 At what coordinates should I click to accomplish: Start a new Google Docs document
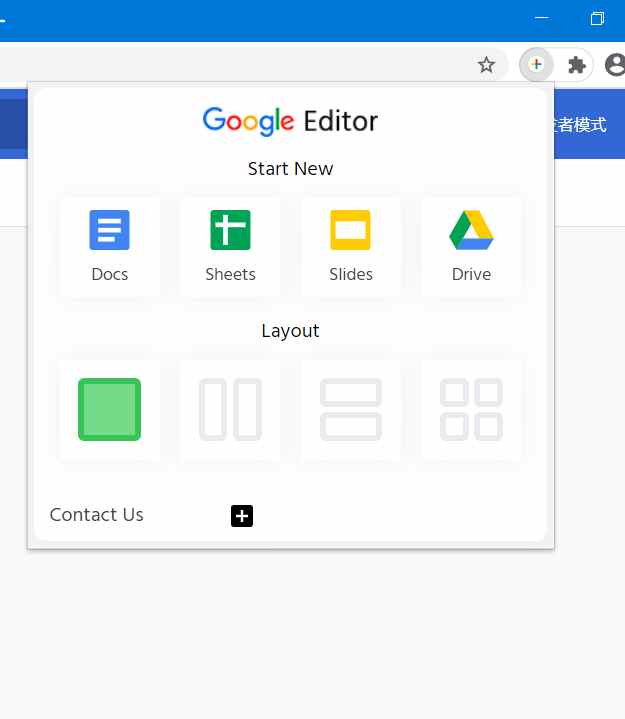click(110, 247)
